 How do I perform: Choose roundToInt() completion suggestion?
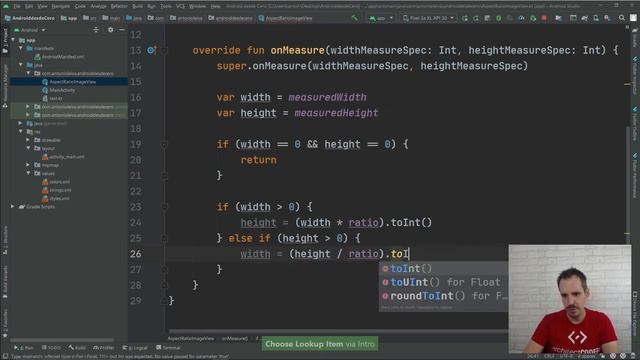click(444, 296)
